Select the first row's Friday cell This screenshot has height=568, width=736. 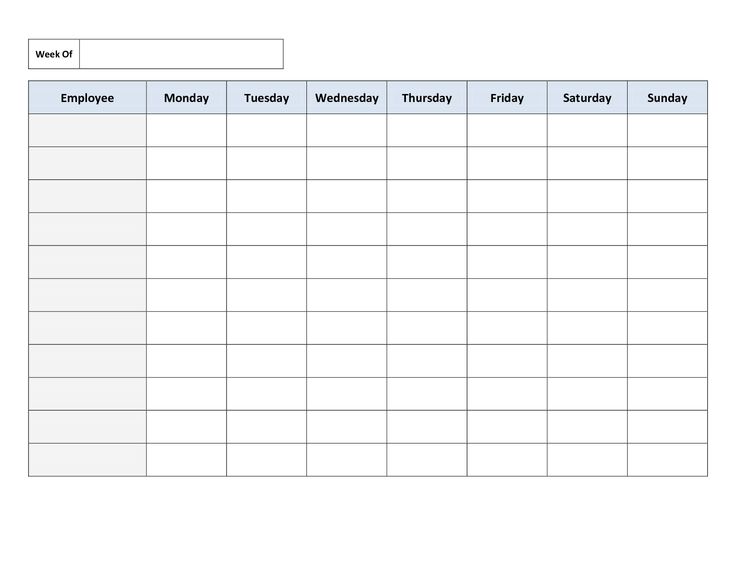point(507,130)
